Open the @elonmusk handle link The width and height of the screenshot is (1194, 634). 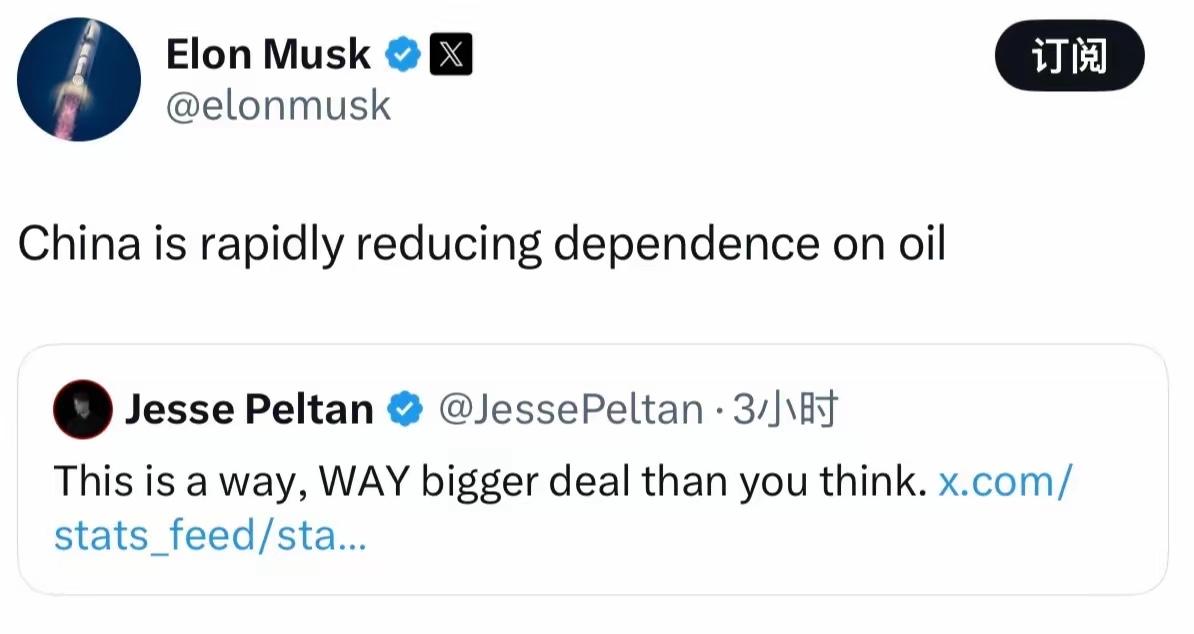point(278,105)
